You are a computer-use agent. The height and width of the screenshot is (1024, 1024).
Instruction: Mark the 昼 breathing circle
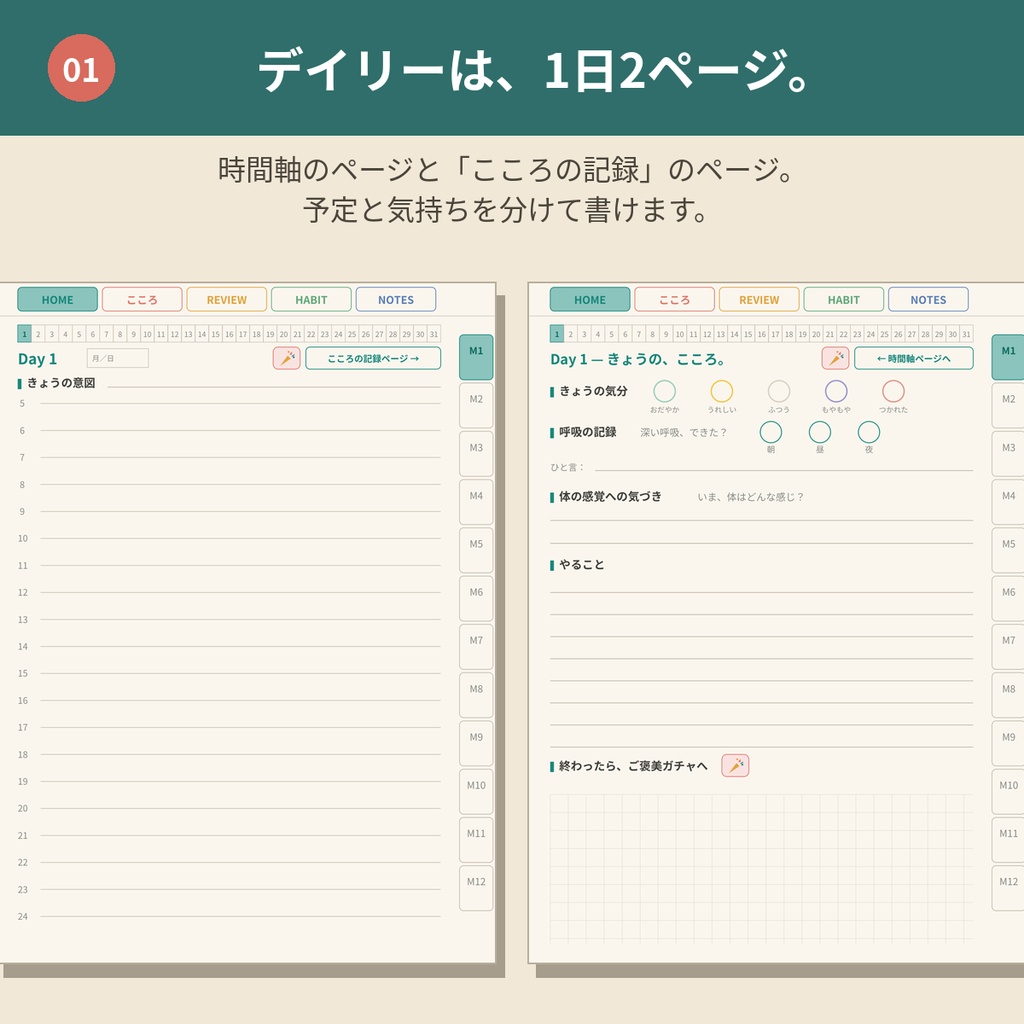pyautogui.click(x=820, y=432)
